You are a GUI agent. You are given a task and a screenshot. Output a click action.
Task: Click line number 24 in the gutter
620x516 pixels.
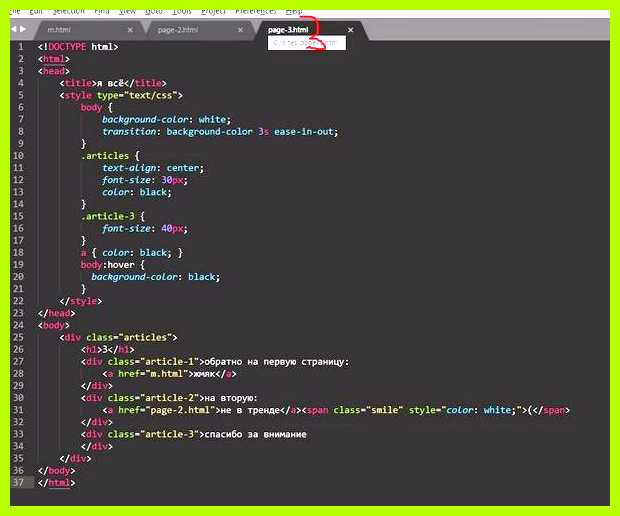(18, 325)
